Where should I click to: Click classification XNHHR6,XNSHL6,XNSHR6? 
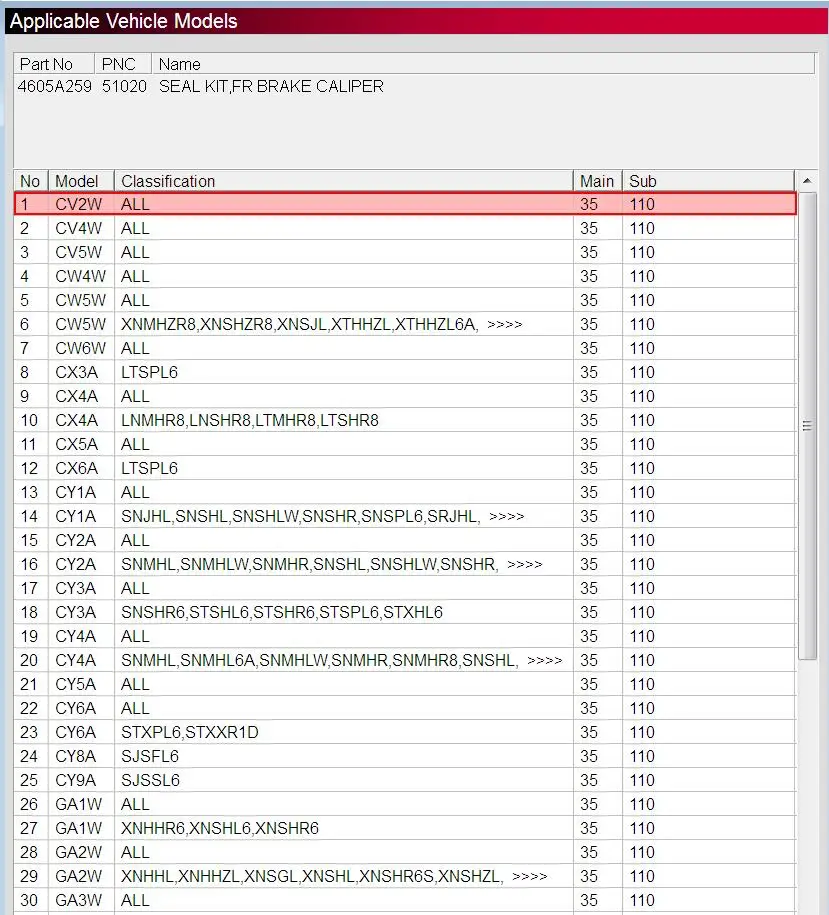220,828
